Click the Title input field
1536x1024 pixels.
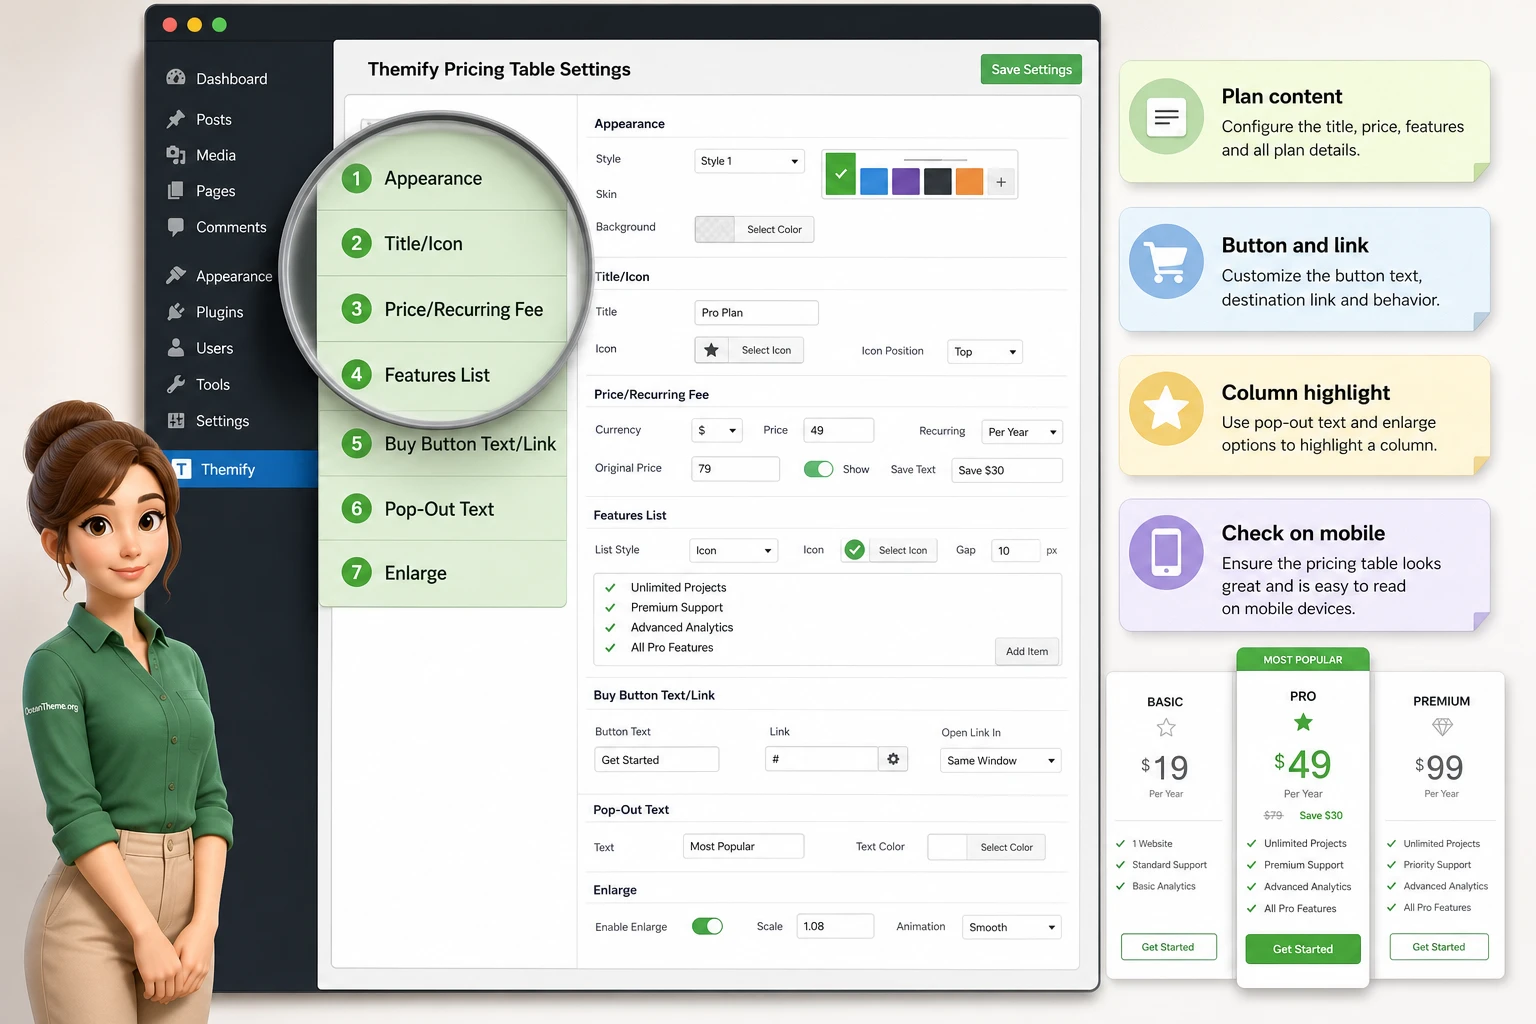[x=756, y=313]
